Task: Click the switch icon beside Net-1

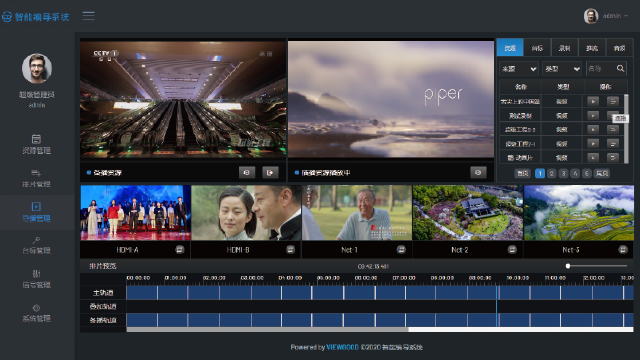Action: (401, 249)
